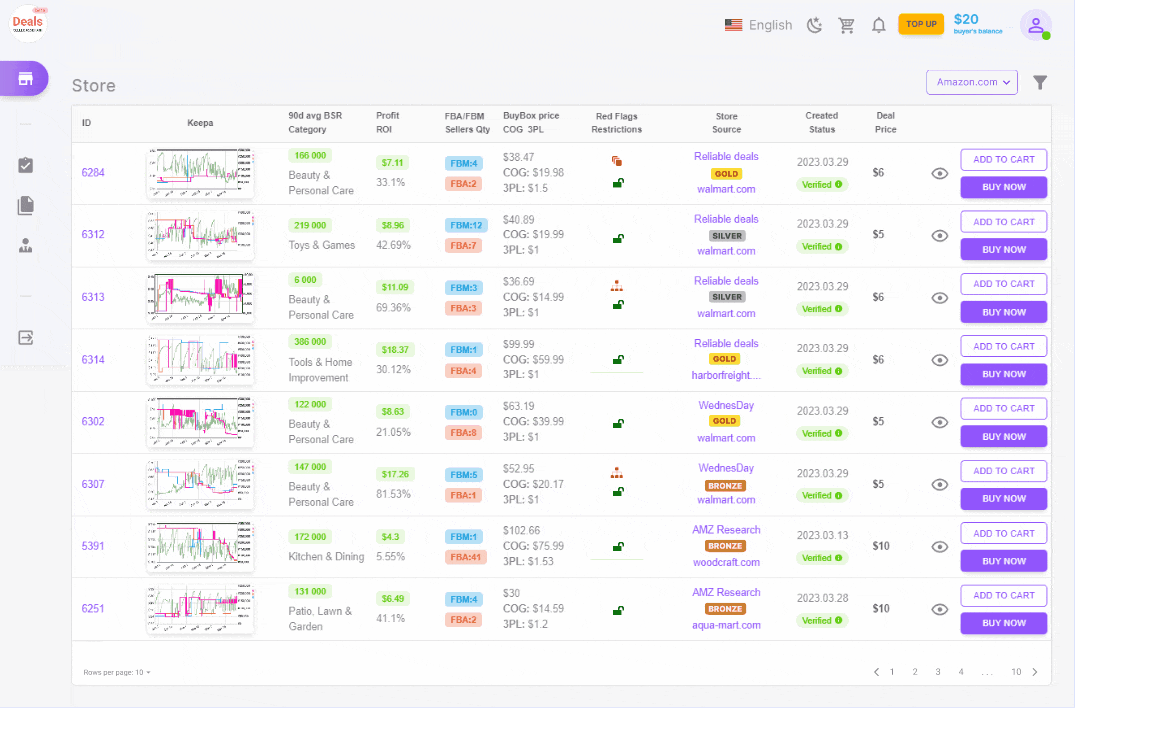Toggle eye view for deal 6314
Screen dimensions: 1155x756
pyautogui.click(x=939, y=360)
